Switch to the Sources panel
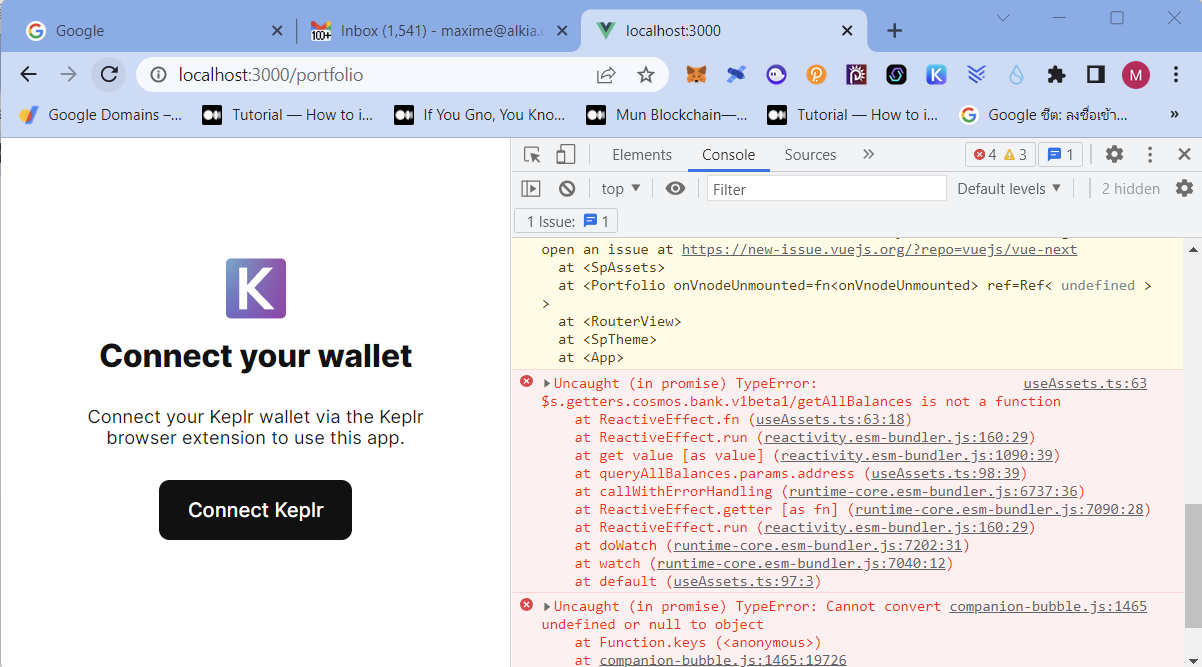 coord(810,154)
